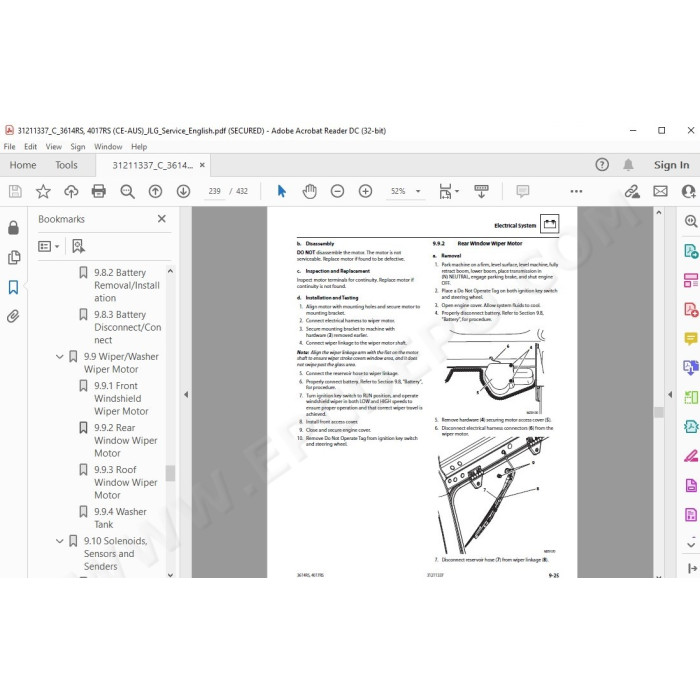Open the sign document pen icon
Viewport: 700px width, 700px height.
click(x=632, y=192)
